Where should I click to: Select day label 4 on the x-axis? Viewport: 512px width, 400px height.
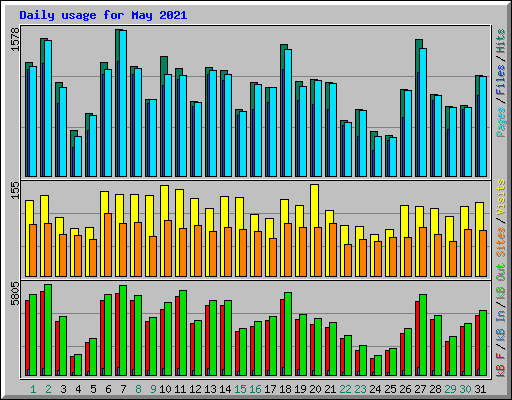click(x=78, y=389)
